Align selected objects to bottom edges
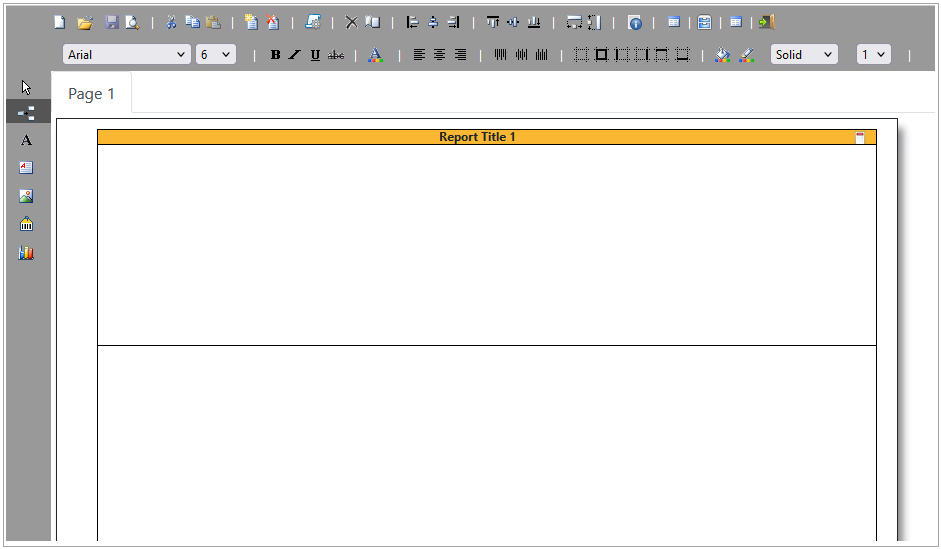This screenshot has width=941, height=549. click(x=534, y=22)
